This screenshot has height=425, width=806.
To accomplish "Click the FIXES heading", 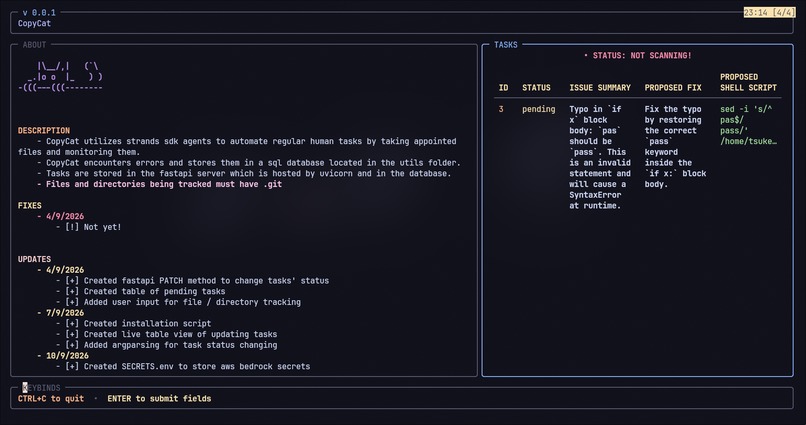I will pos(30,206).
